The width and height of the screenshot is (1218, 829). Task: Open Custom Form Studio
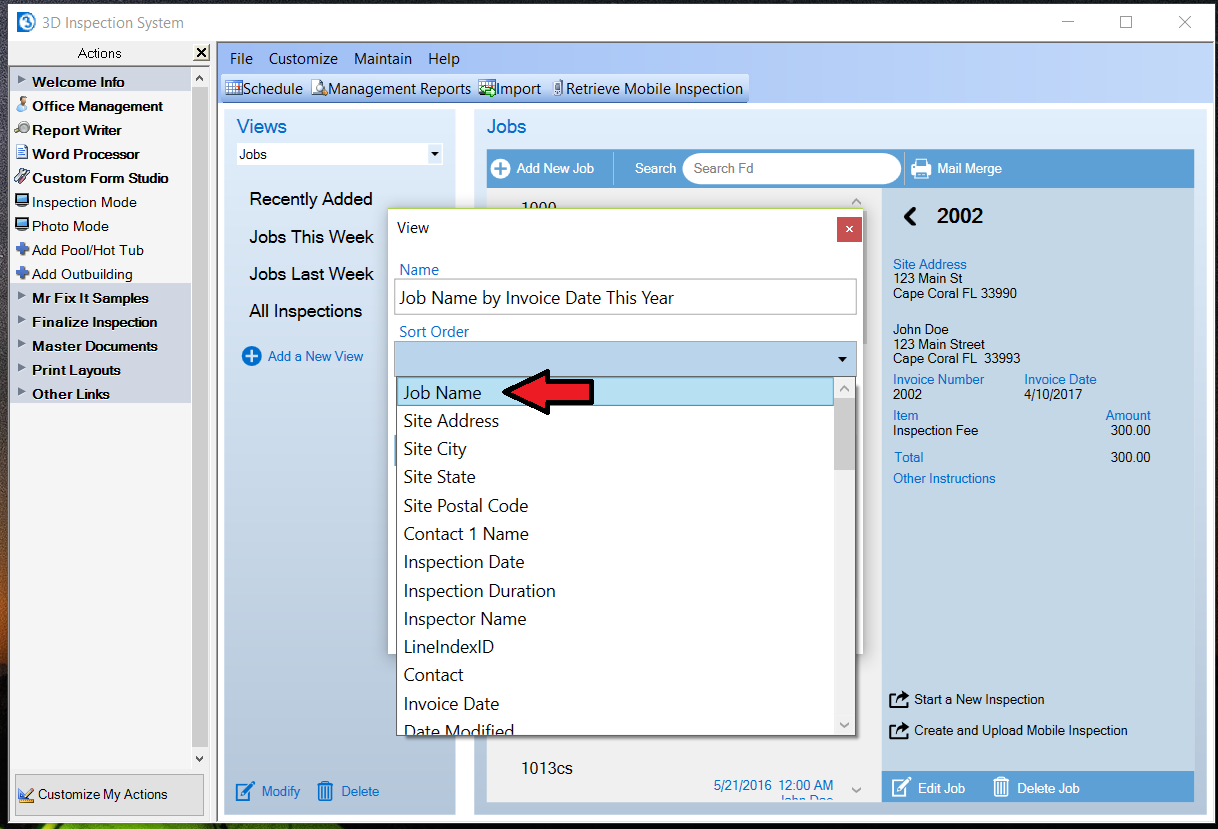click(100, 178)
